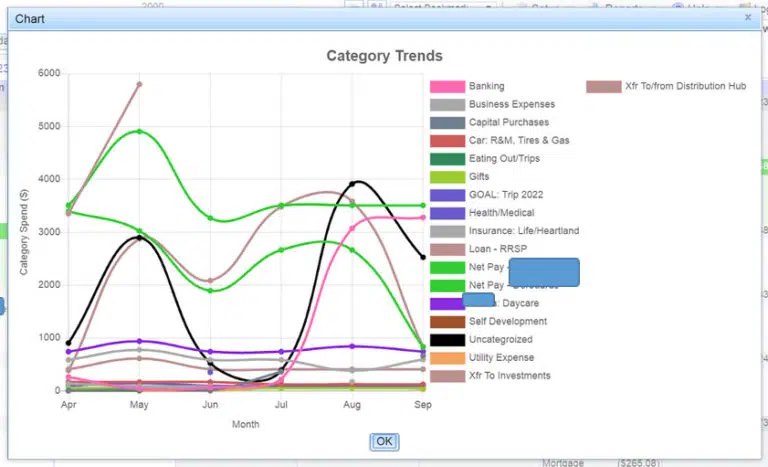
Task: Hide the Xfr To Investments series
Action: point(510,375)
